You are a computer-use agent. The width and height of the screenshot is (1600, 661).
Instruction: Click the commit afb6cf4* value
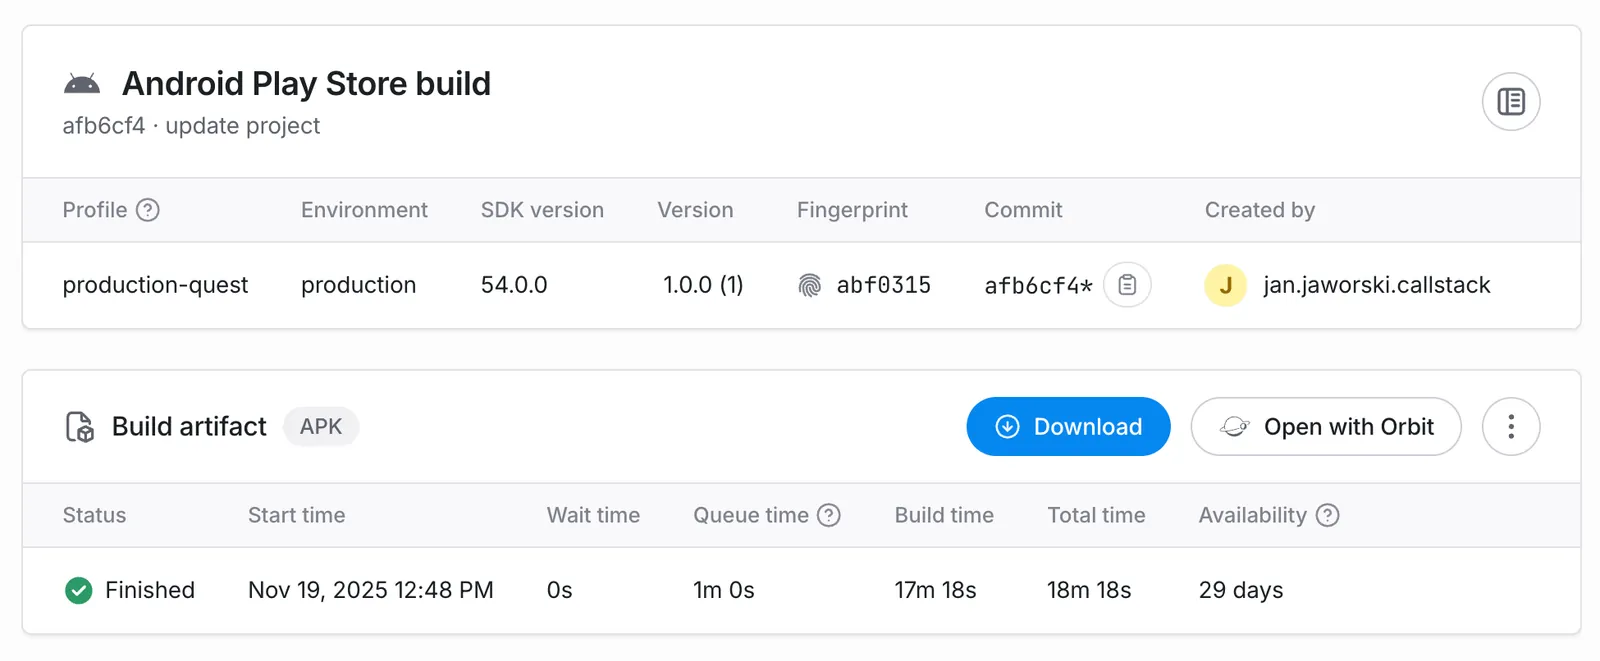[x=1038, y=286]
